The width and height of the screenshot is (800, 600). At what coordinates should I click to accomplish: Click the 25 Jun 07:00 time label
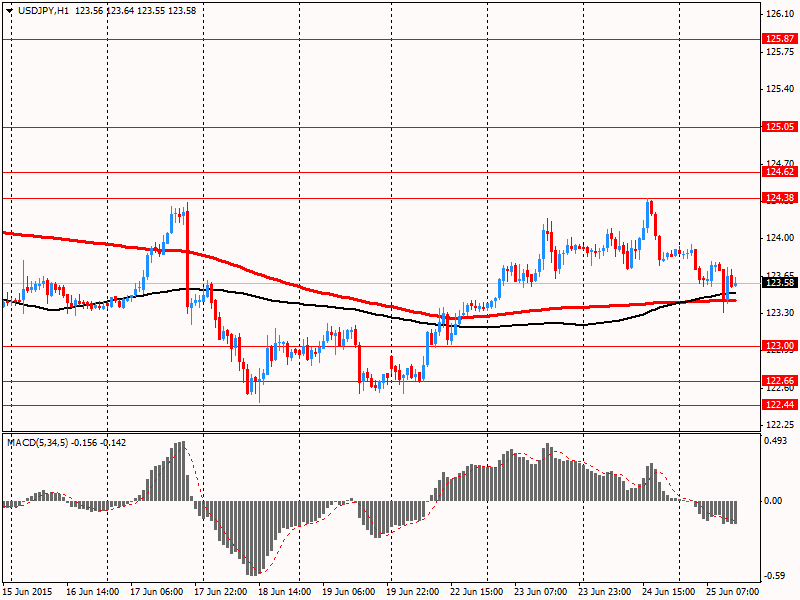(x=733, y=592)
